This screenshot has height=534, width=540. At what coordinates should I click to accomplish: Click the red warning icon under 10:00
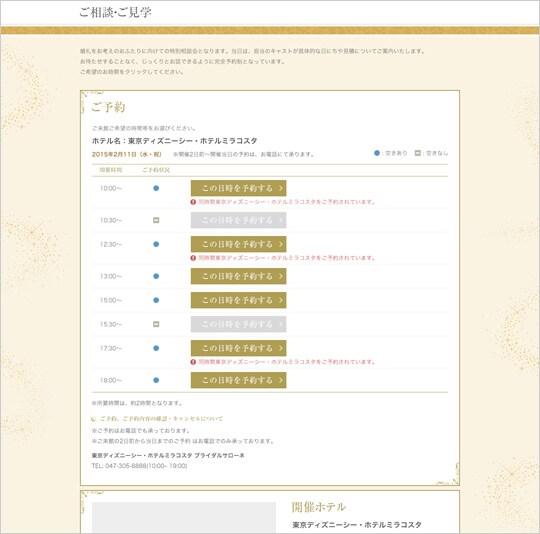coord(193,202)
